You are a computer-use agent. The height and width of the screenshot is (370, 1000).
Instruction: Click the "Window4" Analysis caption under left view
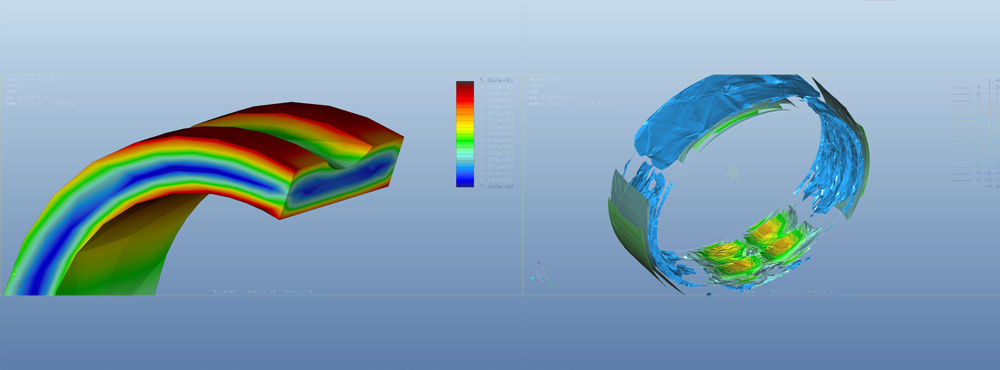click(x=261, y=292)
